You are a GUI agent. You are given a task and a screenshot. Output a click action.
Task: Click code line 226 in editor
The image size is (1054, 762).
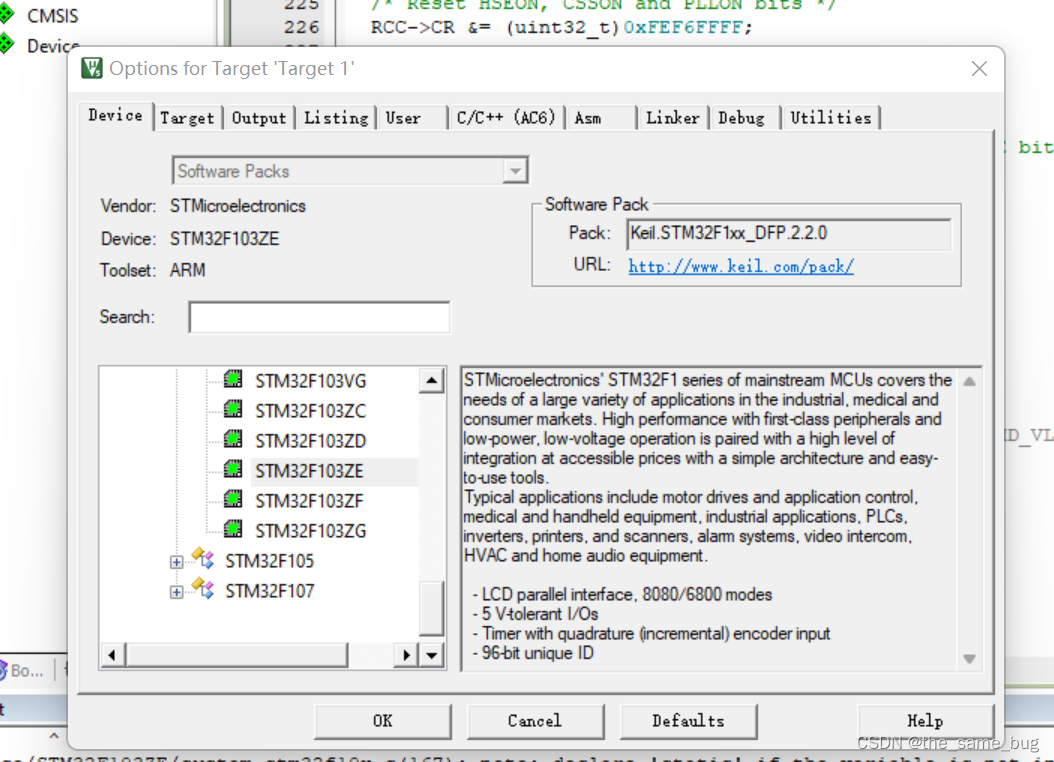click(561, 28)
